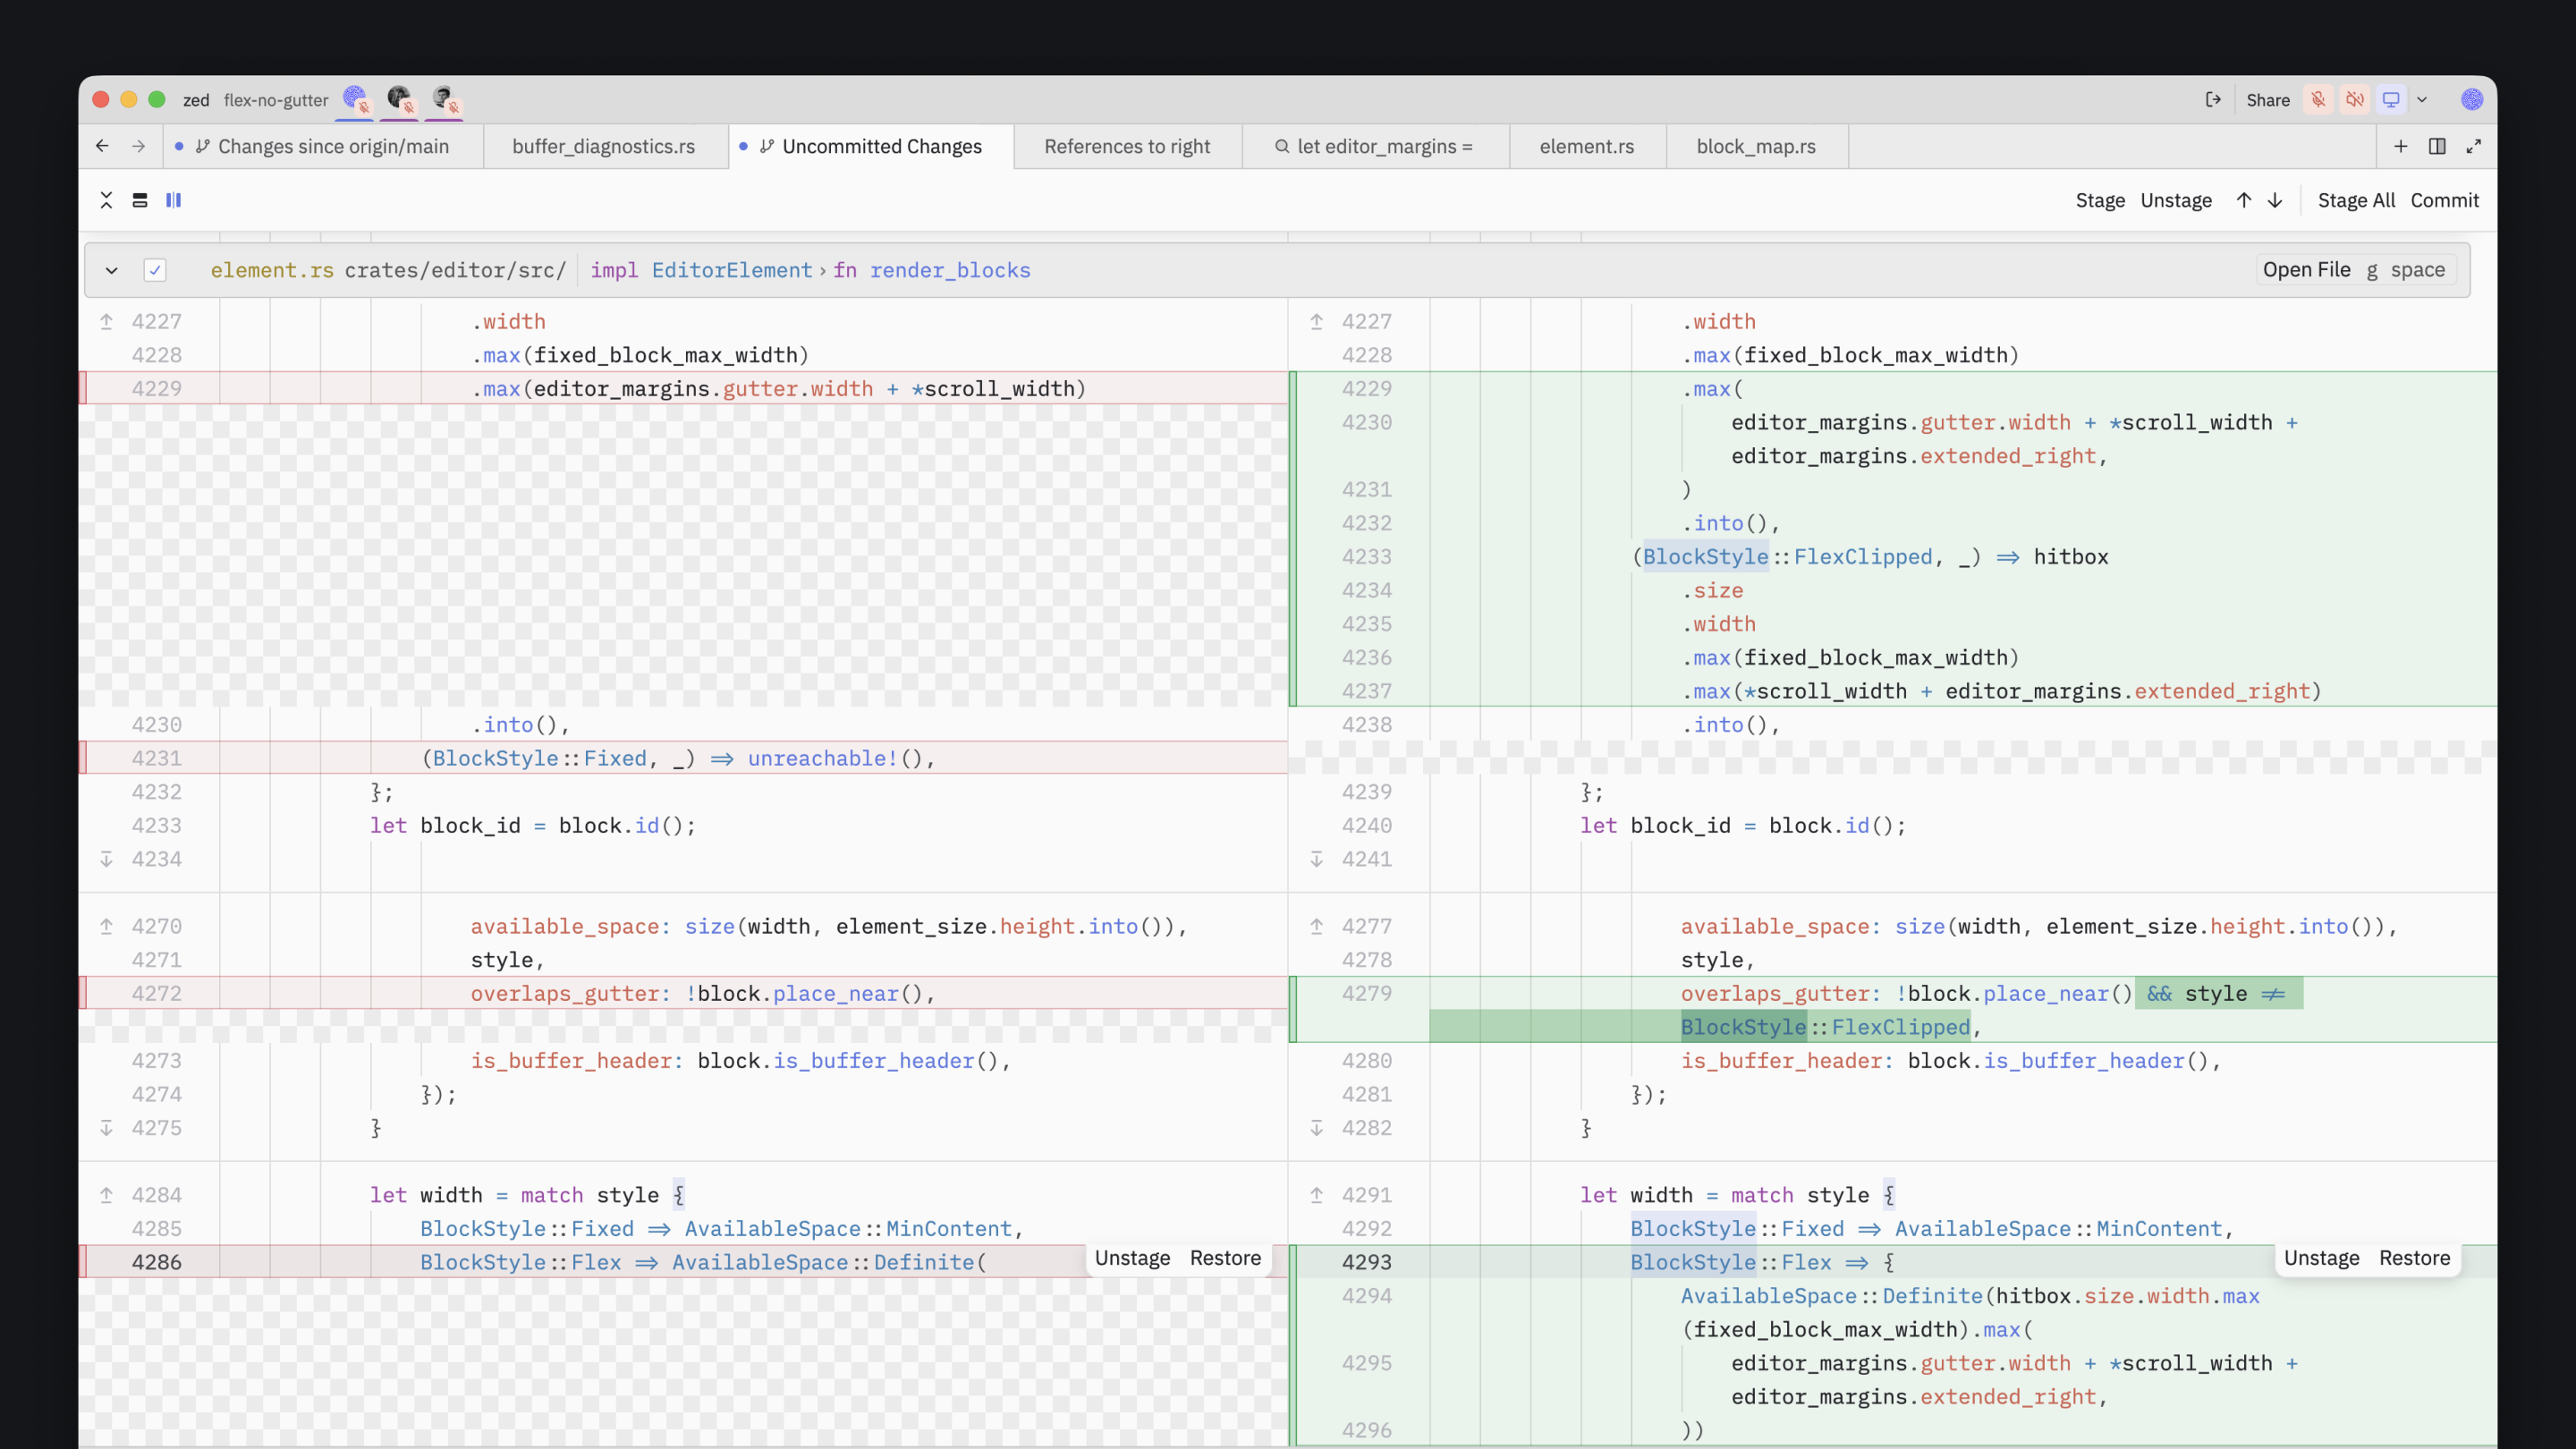Image resolution: width=2576 pixels, height=1449 pixels.
Task: Click the Stage All action
Action: click(x=2356, y=200)
